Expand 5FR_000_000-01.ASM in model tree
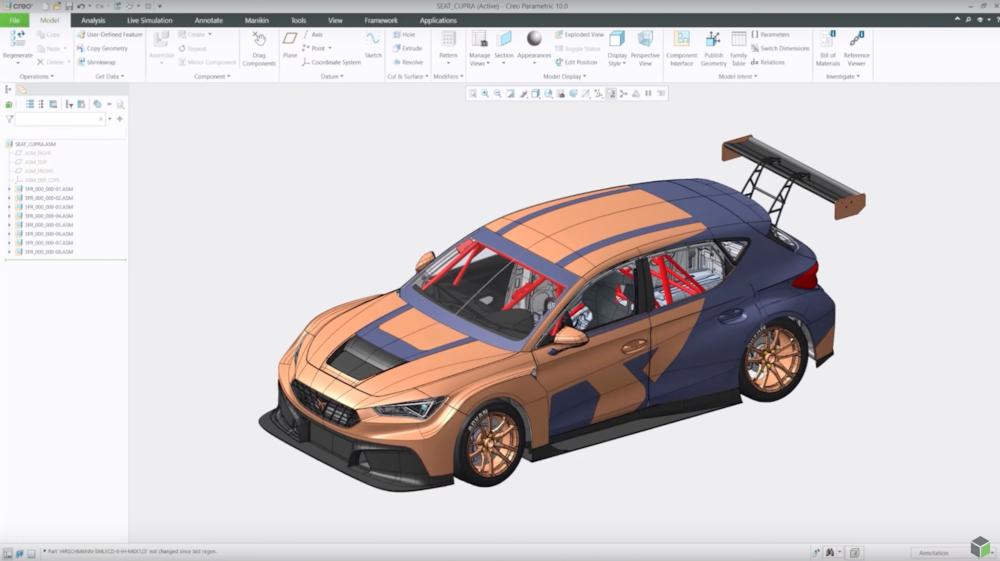The height and width of the screenshot is (561, 1000). click(x=9, y=189)
